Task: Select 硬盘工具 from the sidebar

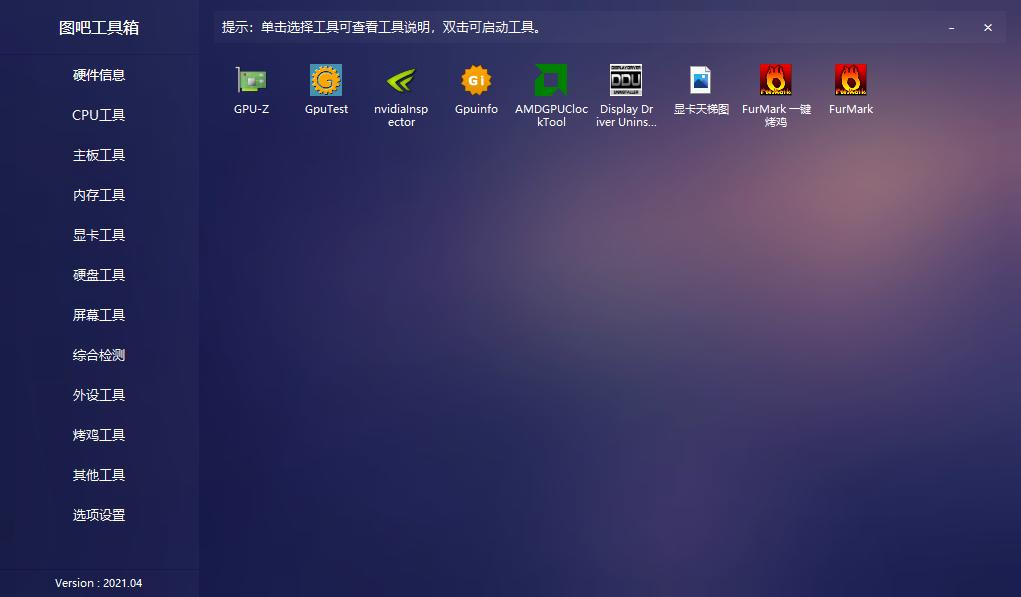Action: 99,275
